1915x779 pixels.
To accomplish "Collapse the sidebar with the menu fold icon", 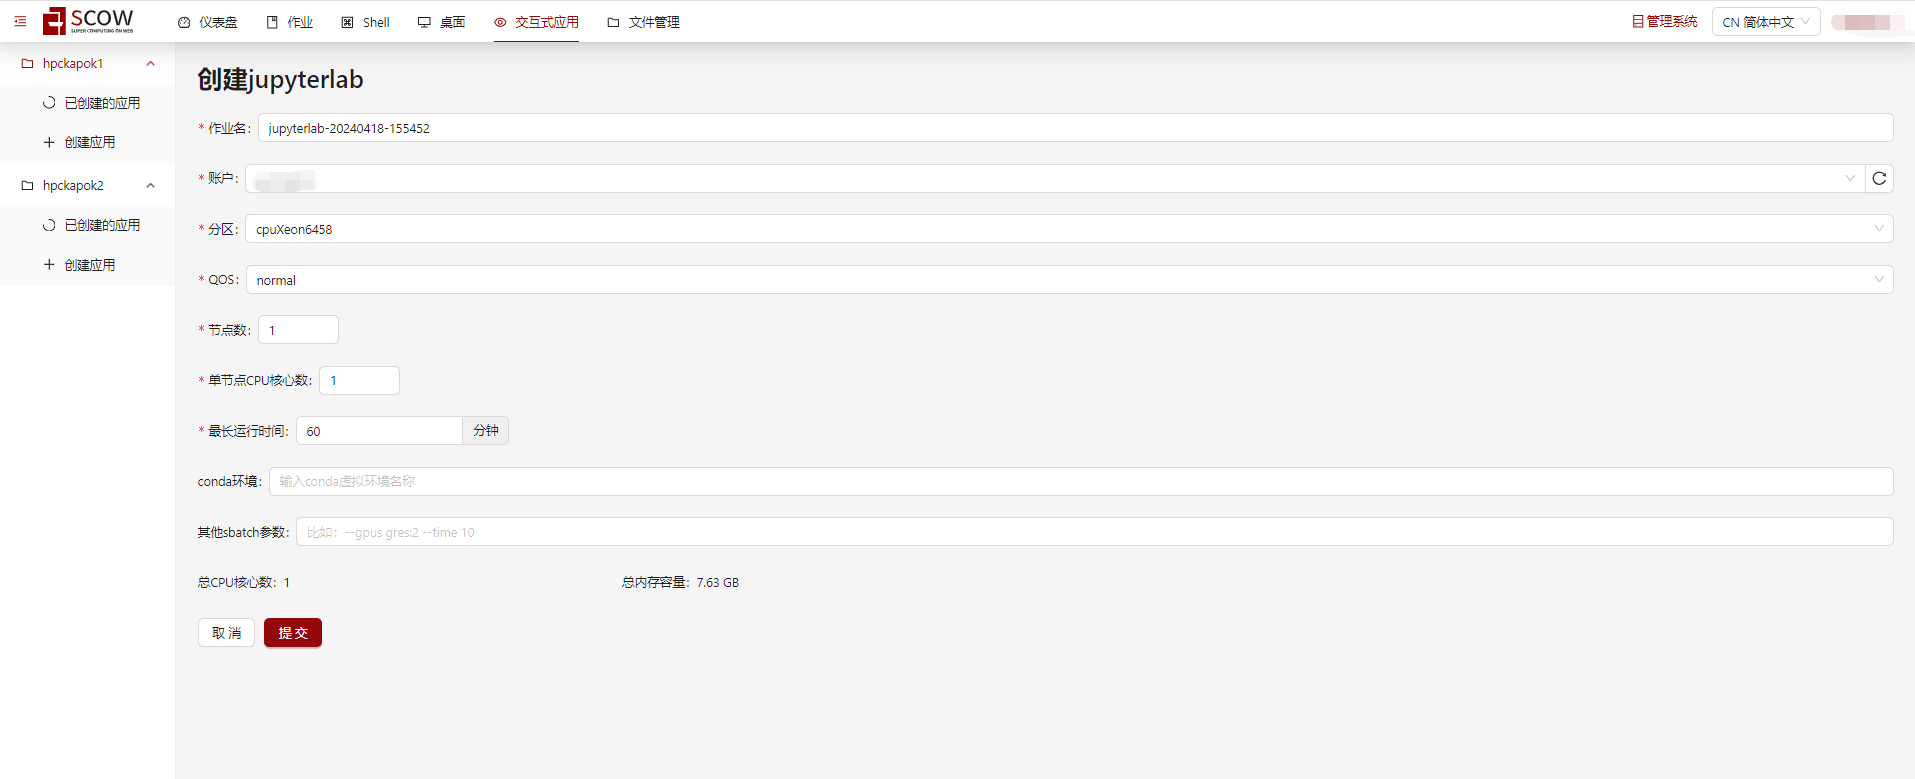I will pos(20,21).
